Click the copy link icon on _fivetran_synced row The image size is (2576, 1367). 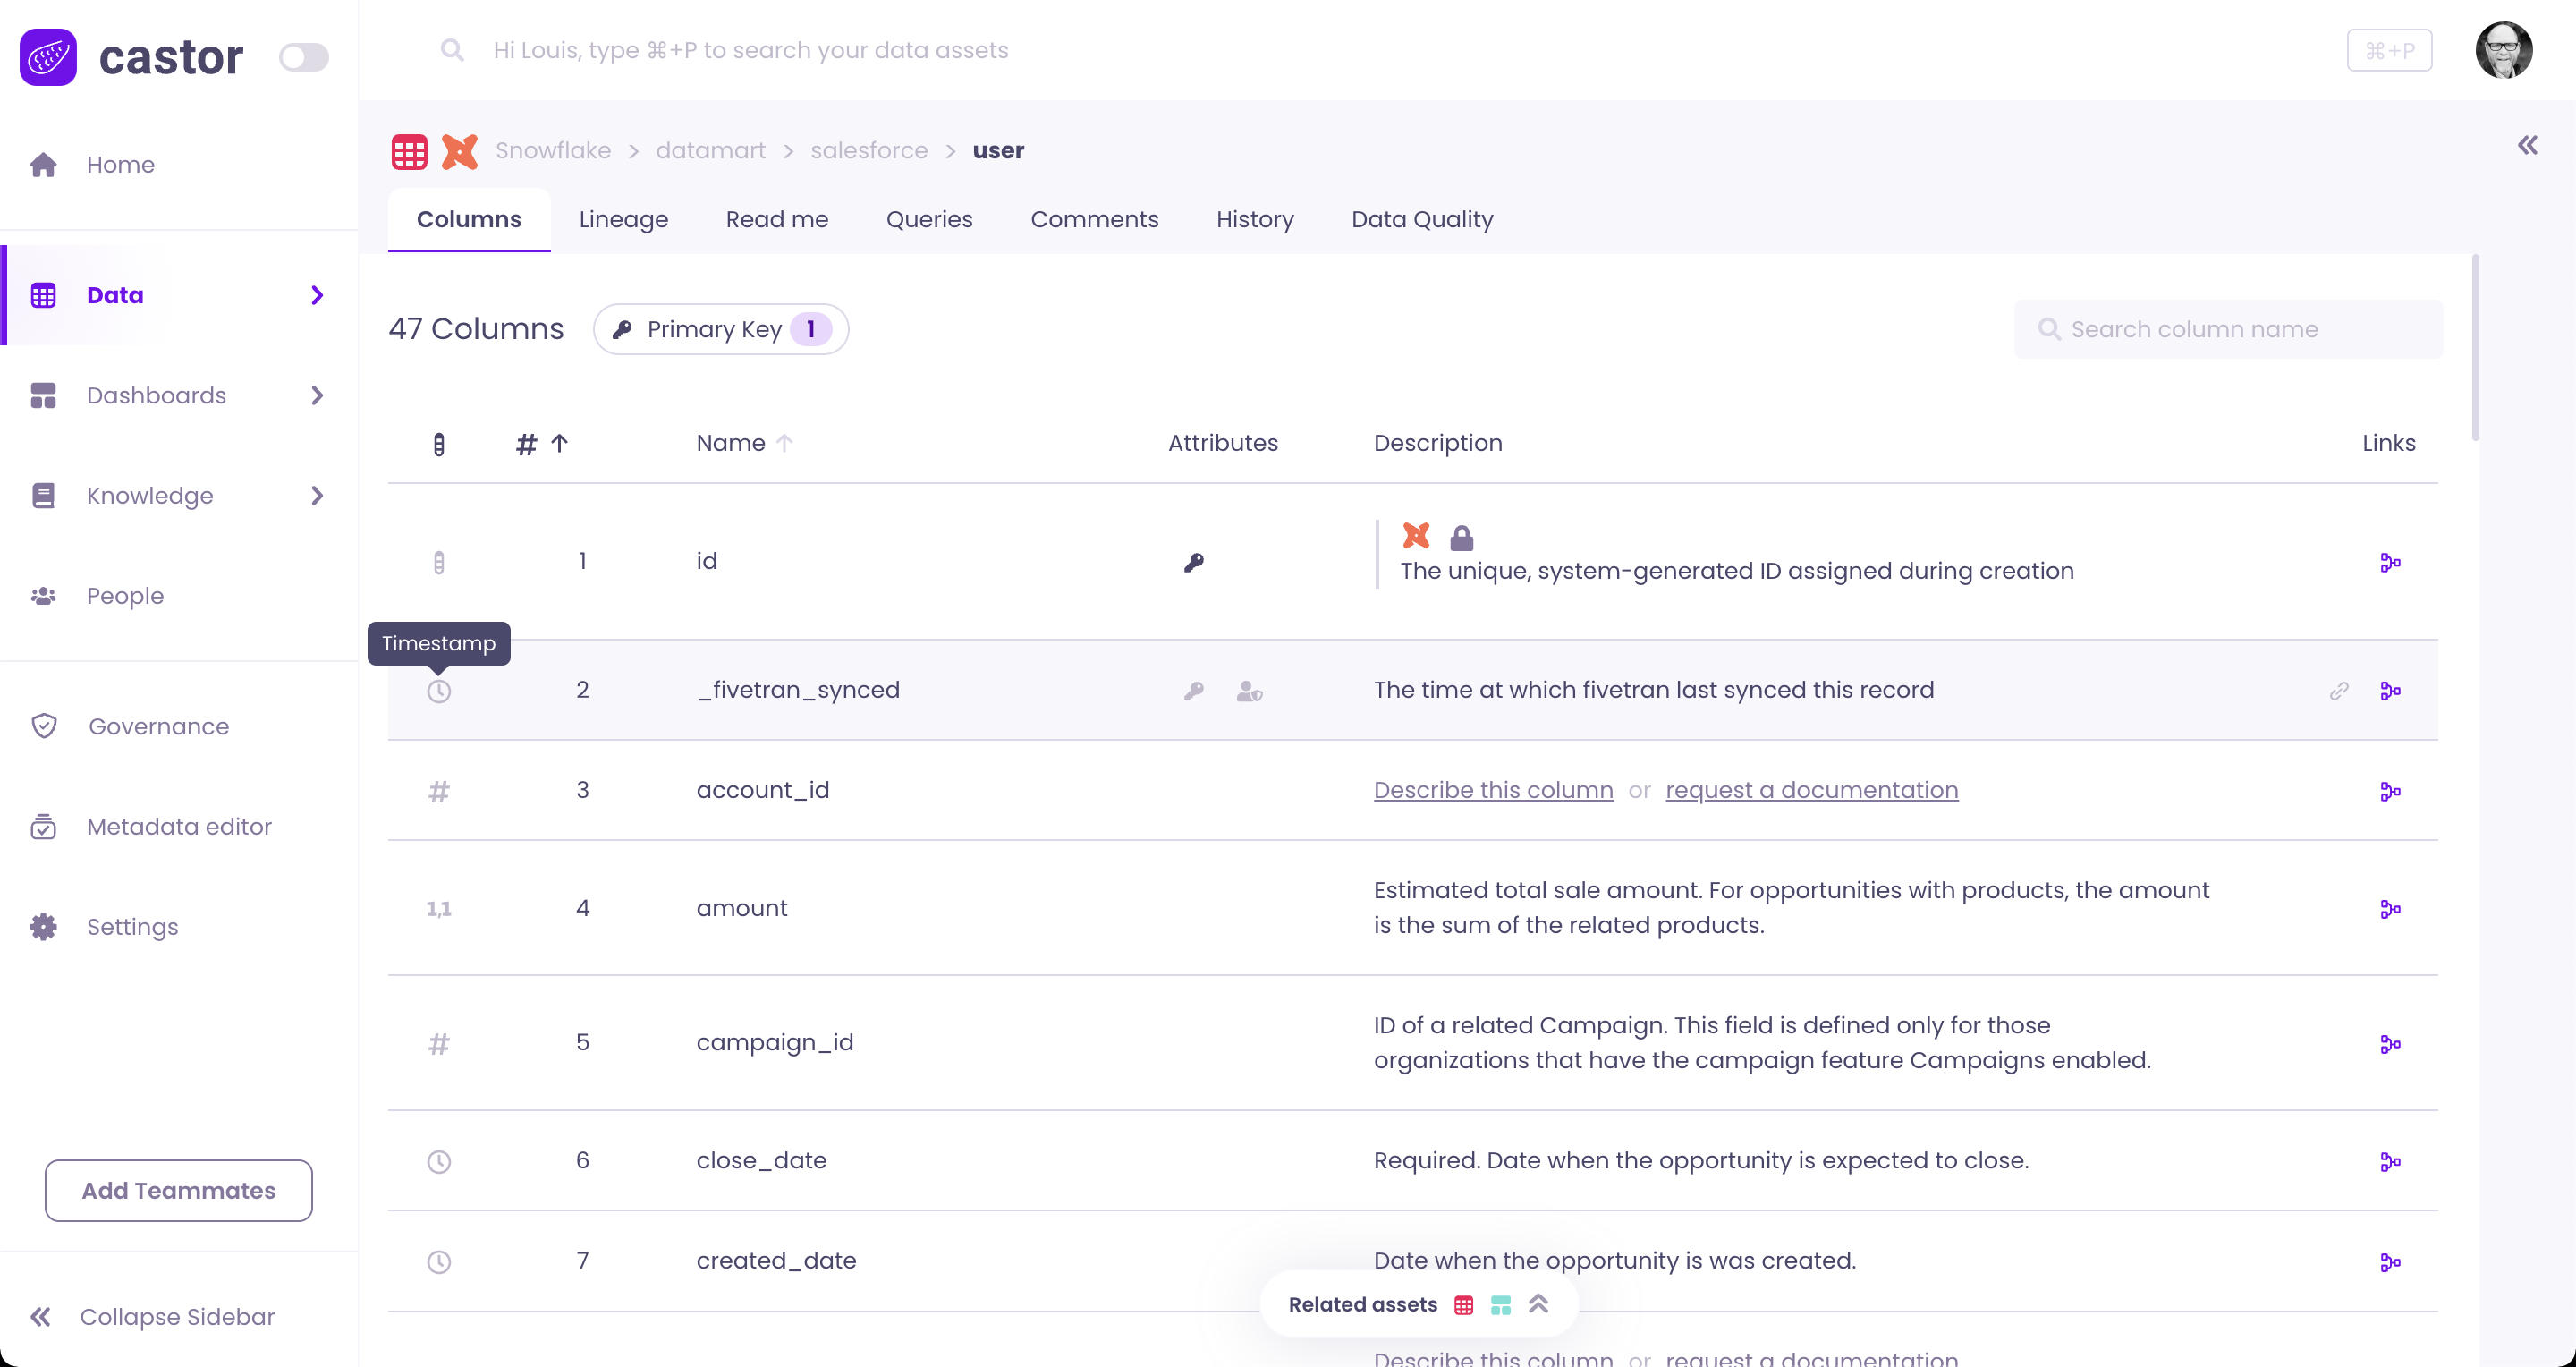2338,691
